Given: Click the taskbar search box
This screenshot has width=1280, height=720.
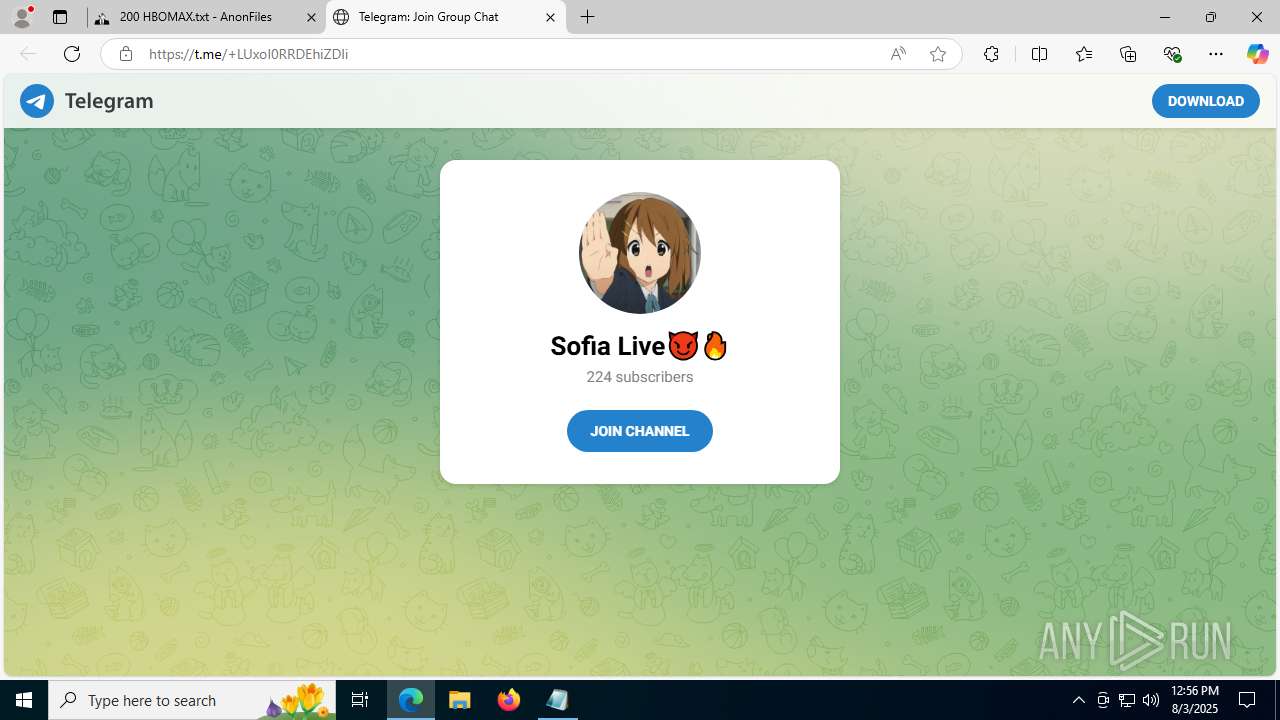Looking at the screenshot, I should pos(192,700).
